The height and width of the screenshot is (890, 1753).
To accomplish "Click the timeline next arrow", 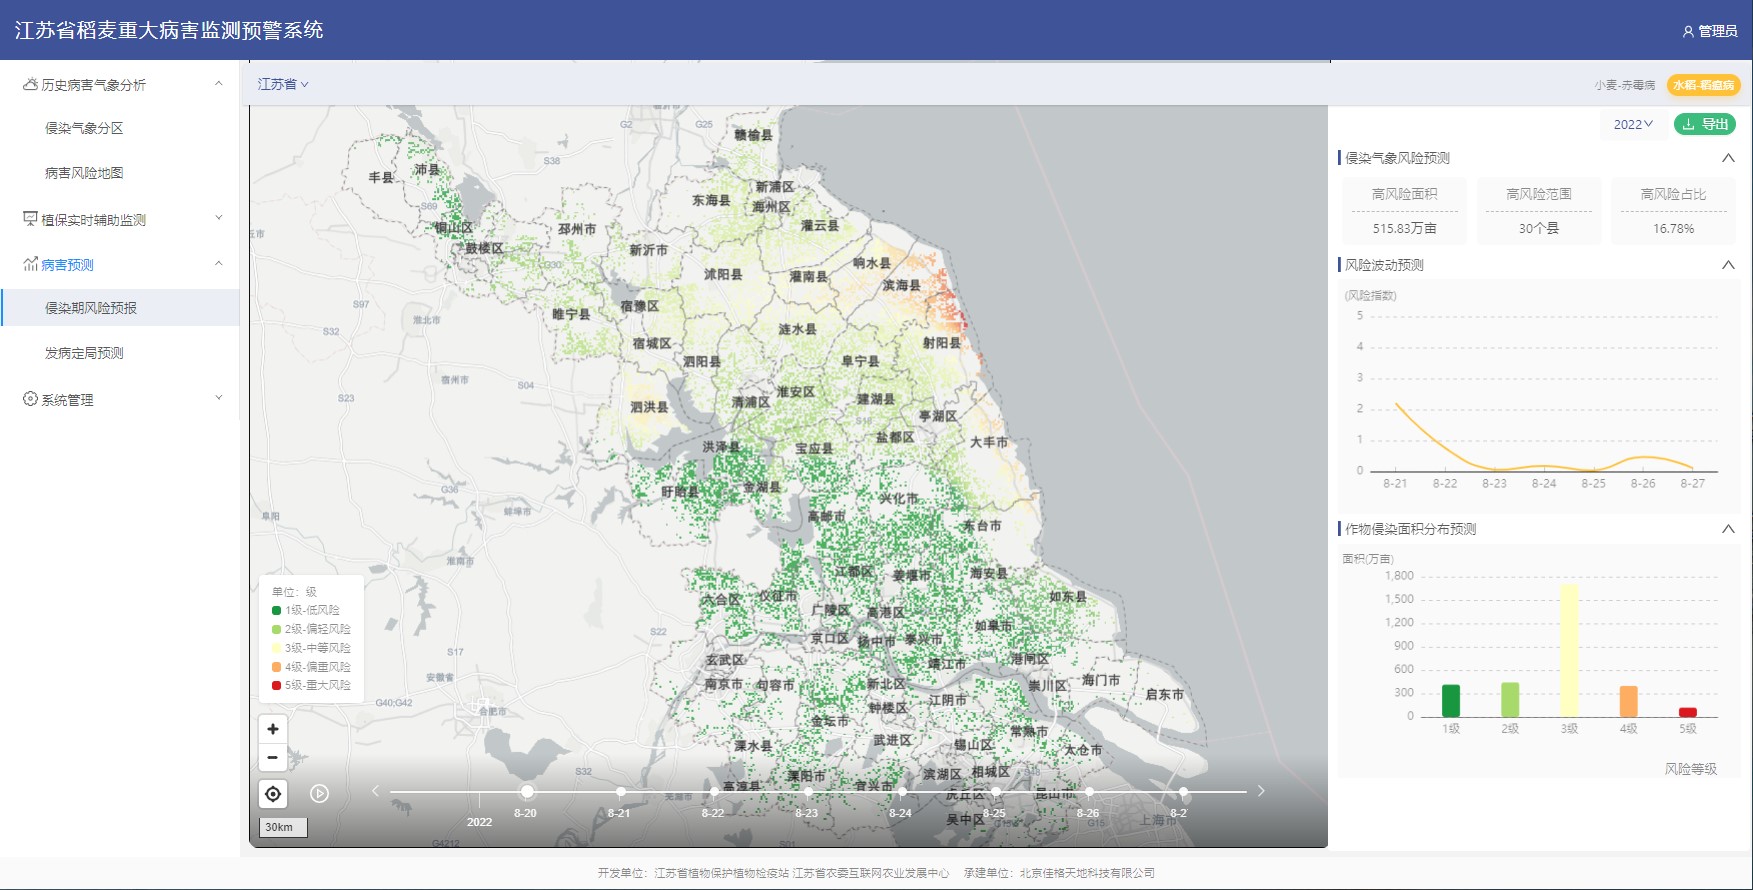I will pyautogui.click(x=1261, y=791).
